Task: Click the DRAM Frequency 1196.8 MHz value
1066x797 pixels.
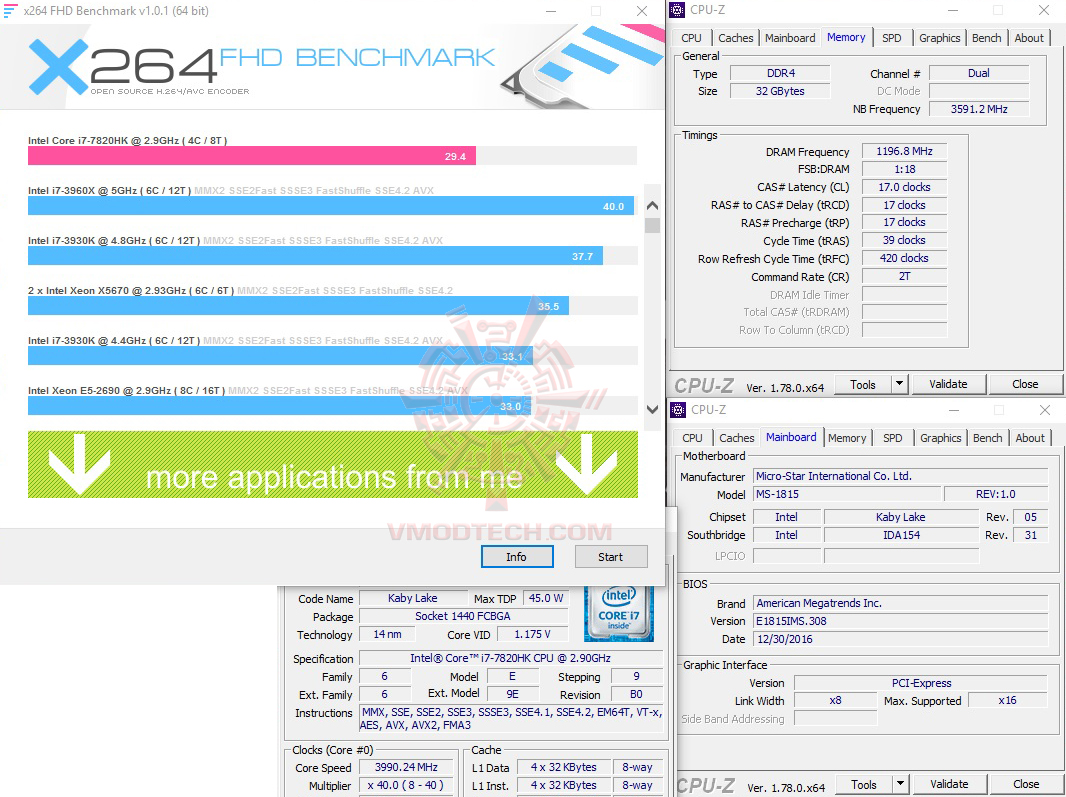Action: [904, 151]
